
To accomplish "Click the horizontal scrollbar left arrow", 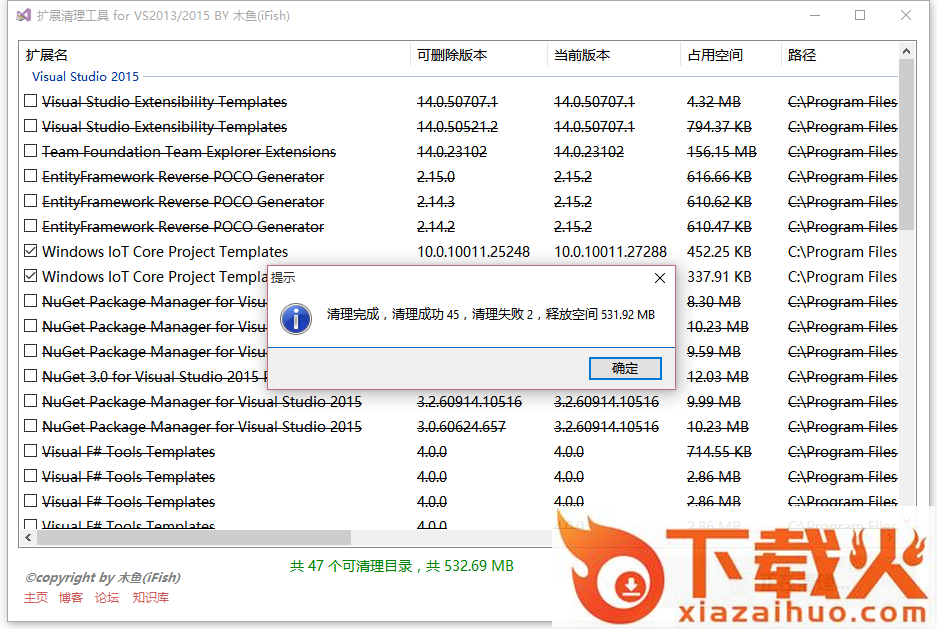I will pos(28,538).
